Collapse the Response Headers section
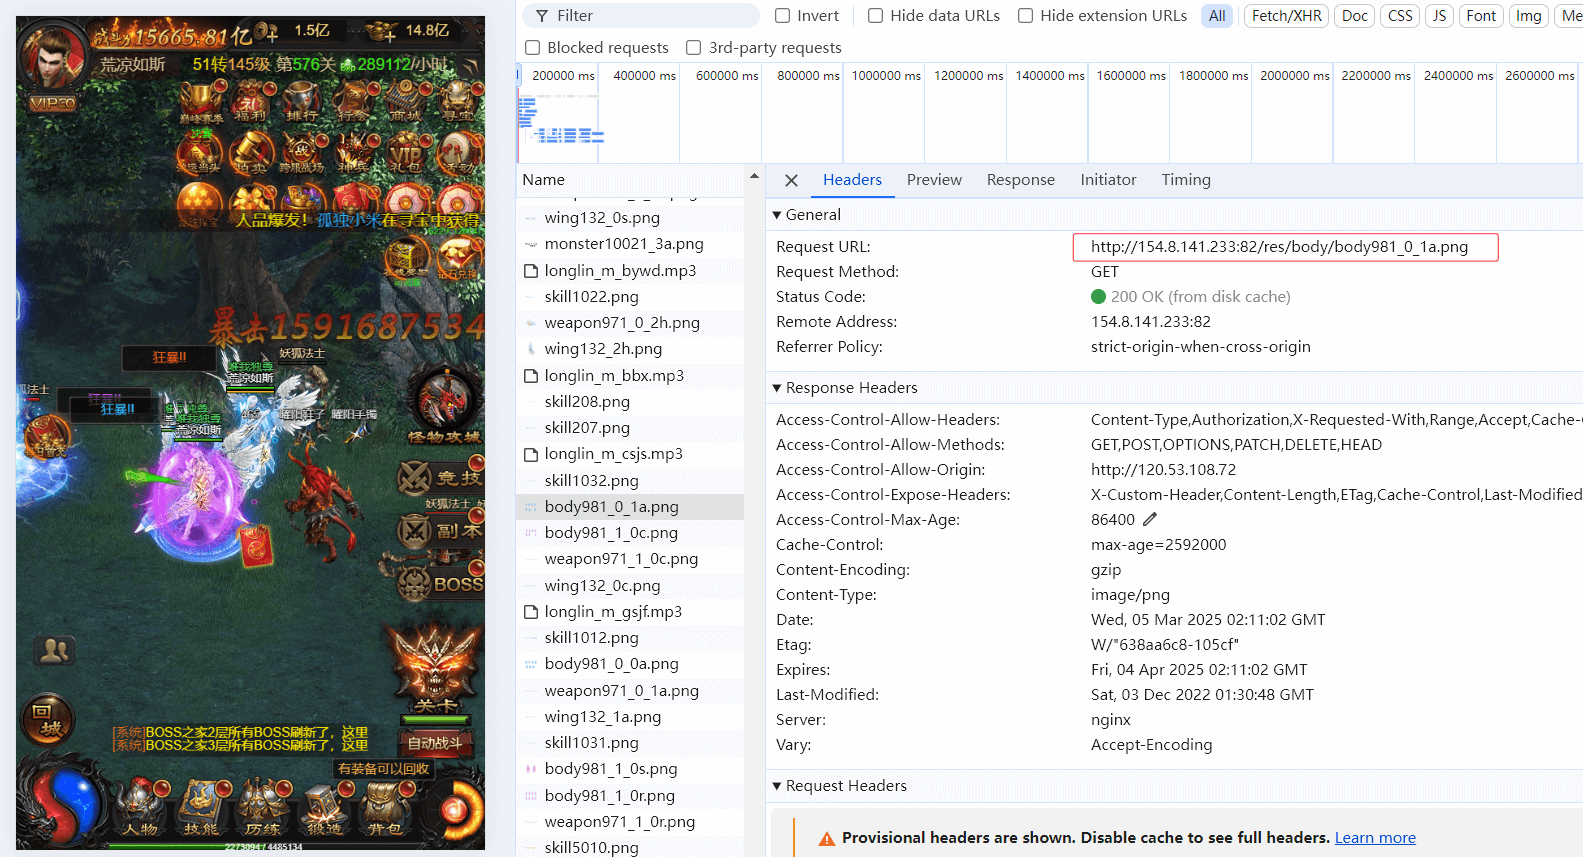Viewport: 1583px width, 857px height. coord(777,388)
